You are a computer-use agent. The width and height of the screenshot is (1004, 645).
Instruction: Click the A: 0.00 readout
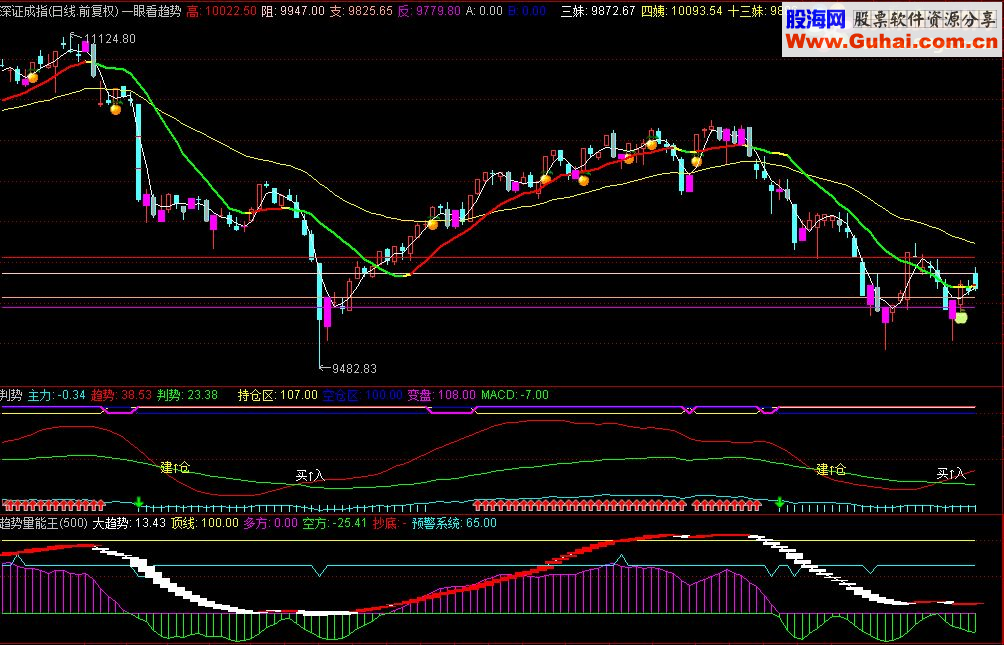click(484, 11)
